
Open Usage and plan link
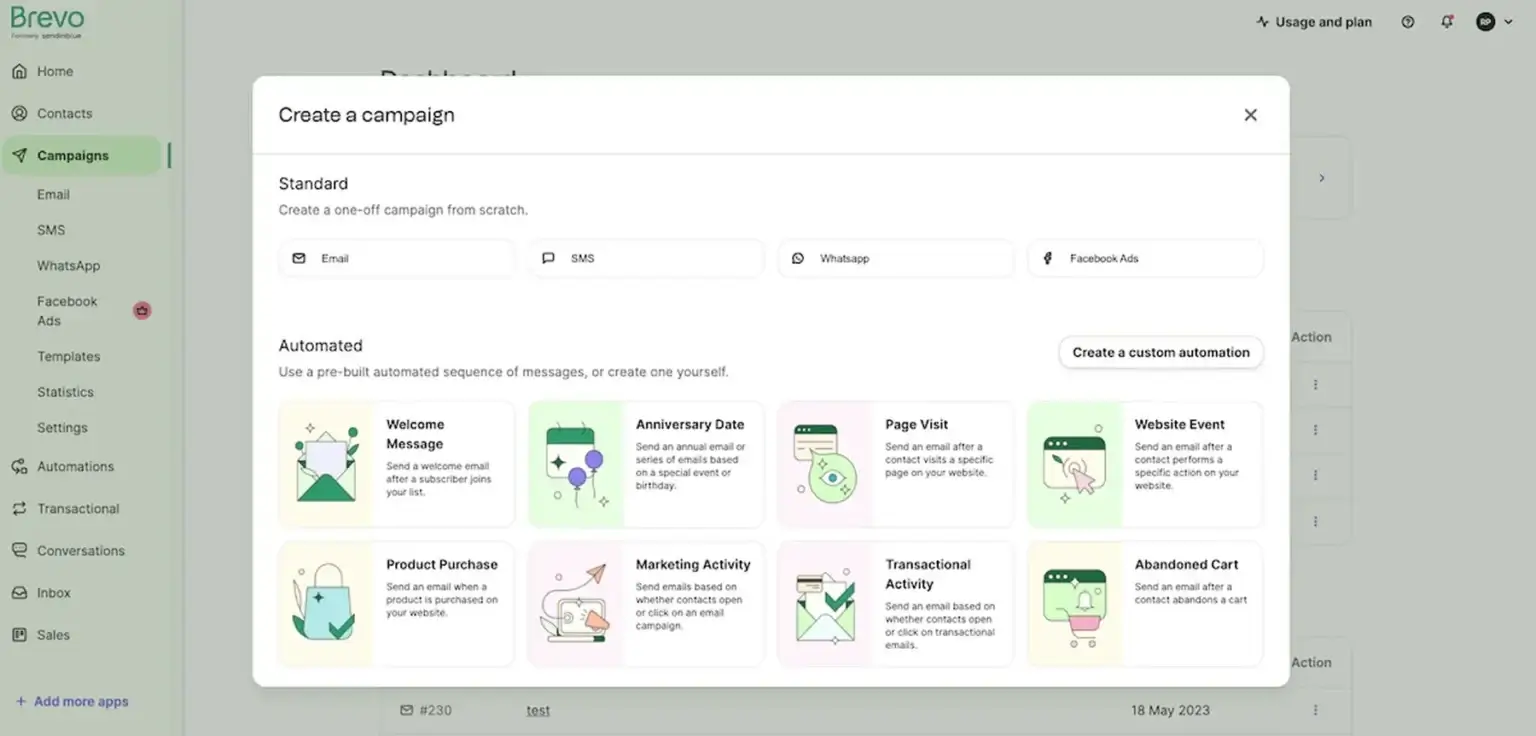1314,22
